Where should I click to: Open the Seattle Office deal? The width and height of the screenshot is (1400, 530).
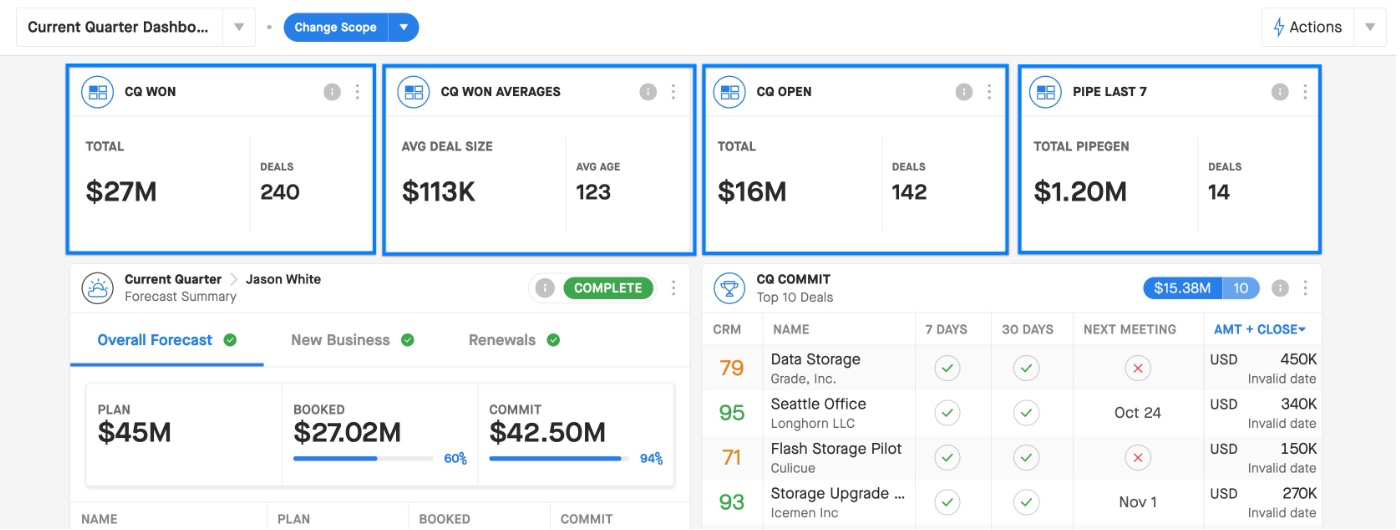point(1012,412)
